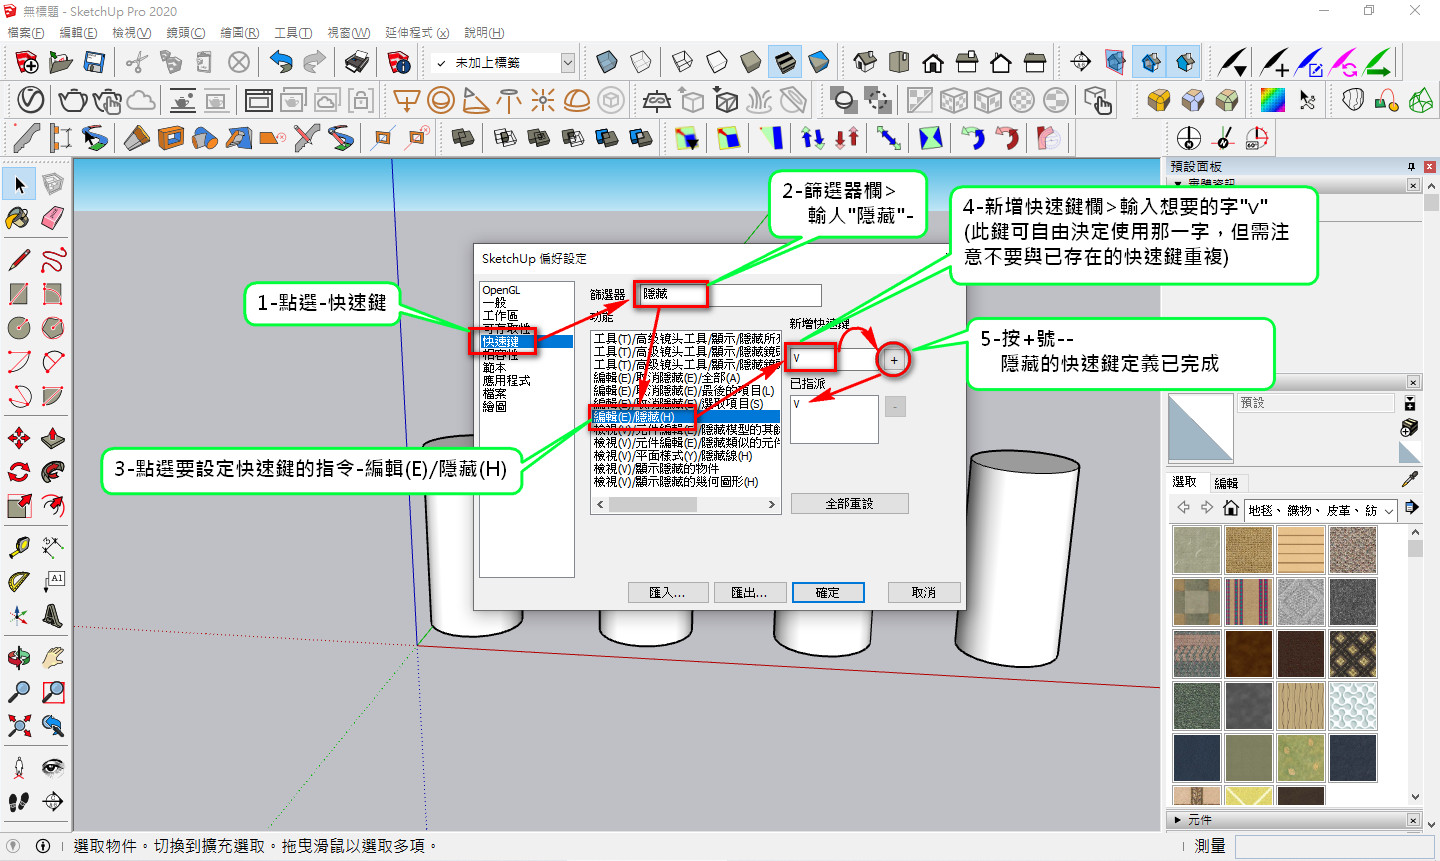
Task: Open Model Info icon in toolbar
Action: click(x=399, y=63)
